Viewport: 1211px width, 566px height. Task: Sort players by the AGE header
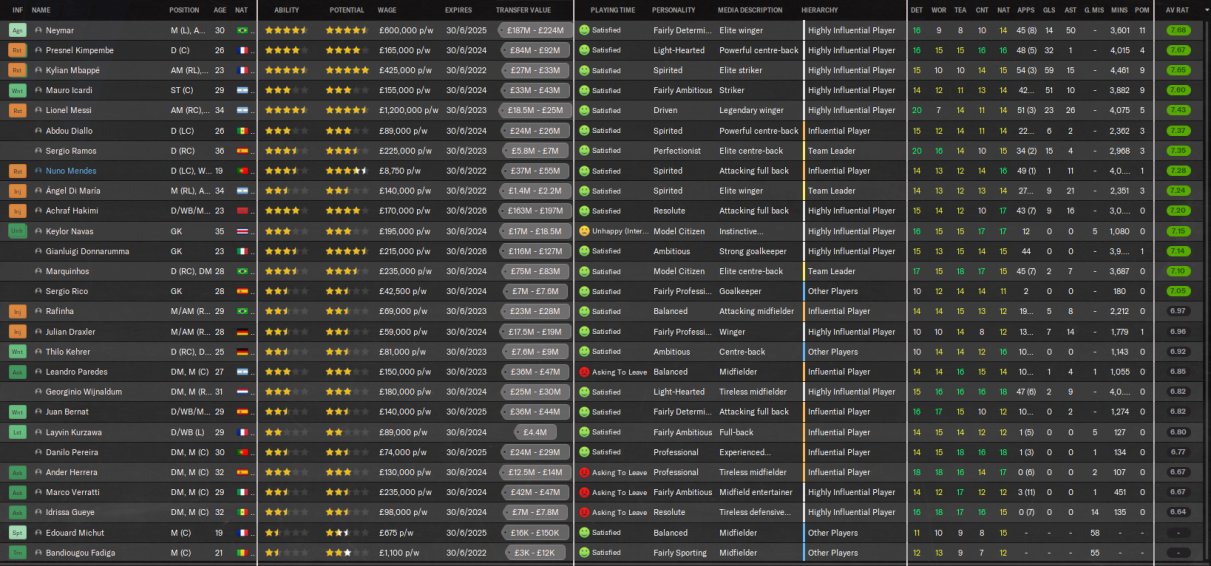tap(219, 10)
